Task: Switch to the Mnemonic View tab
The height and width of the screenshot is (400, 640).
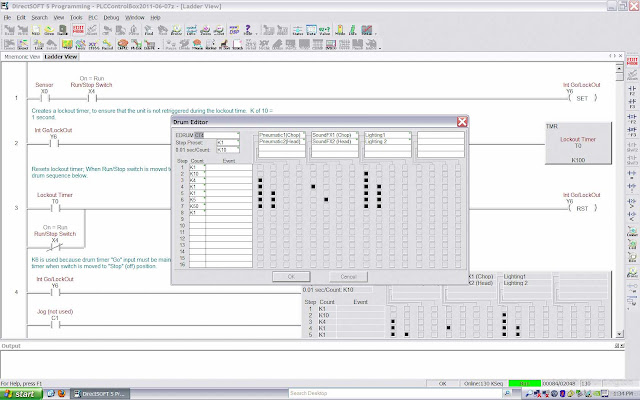Action: (22, 57)
